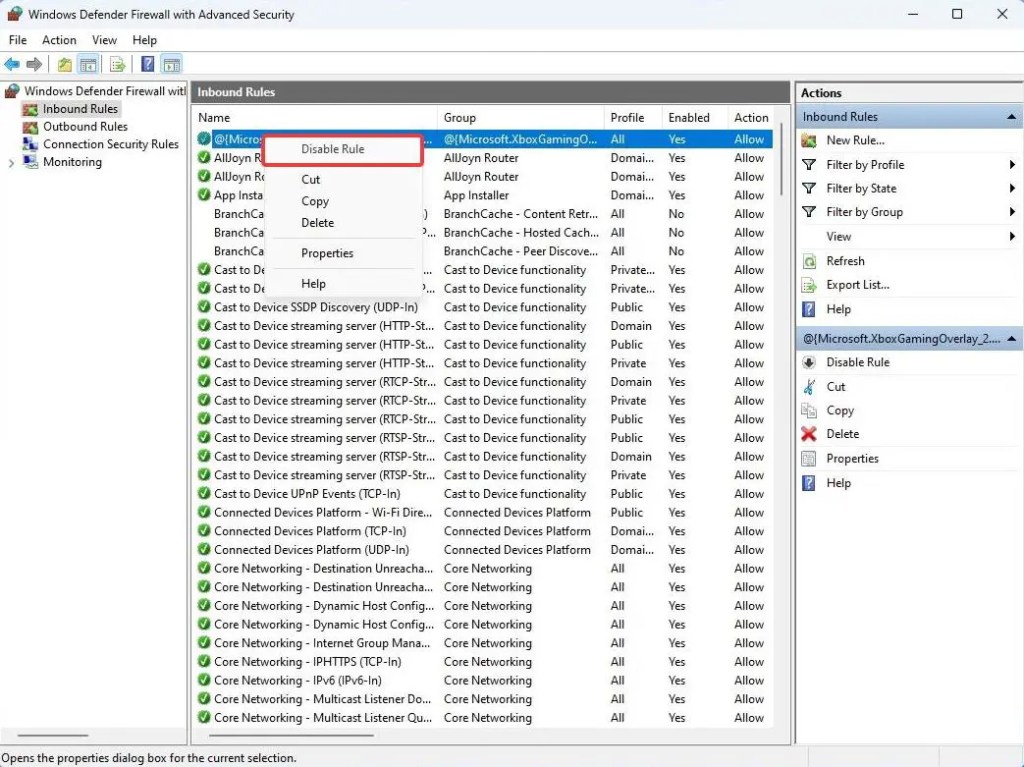Click the Help icon under Inbound Rules actions

[808, 309]
